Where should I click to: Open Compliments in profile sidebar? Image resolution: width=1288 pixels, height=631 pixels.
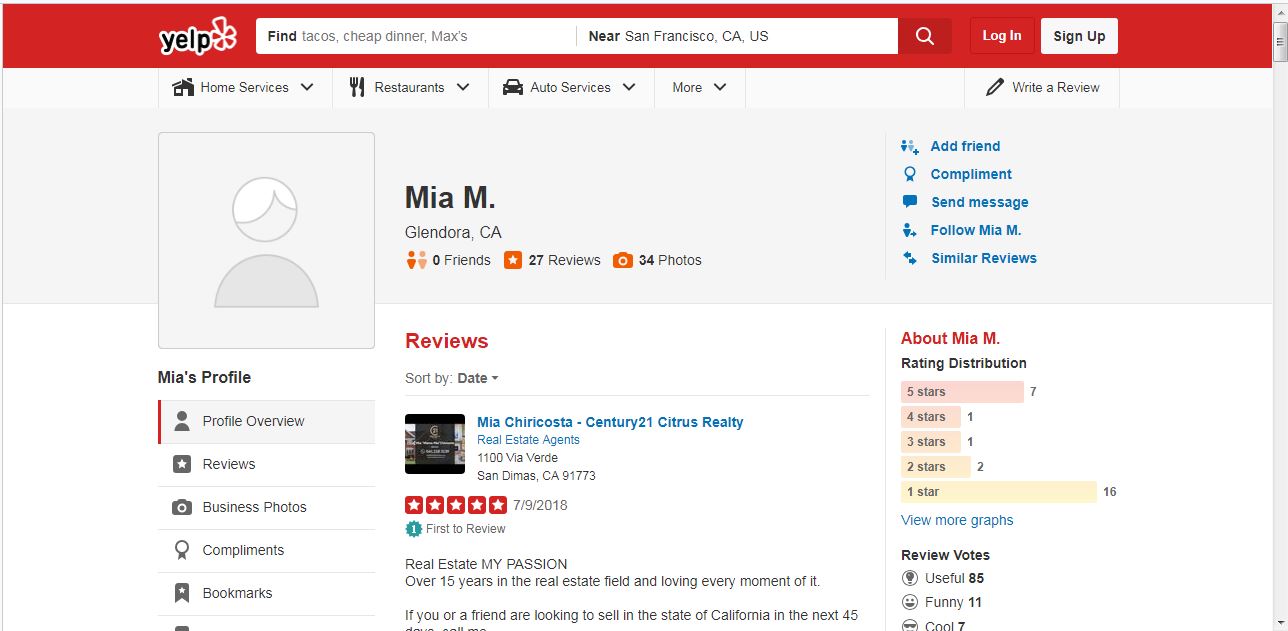click(x=267, y=550)
